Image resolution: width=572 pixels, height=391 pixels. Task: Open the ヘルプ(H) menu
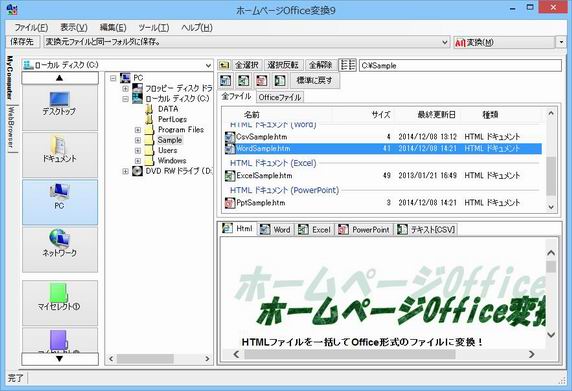197,27
